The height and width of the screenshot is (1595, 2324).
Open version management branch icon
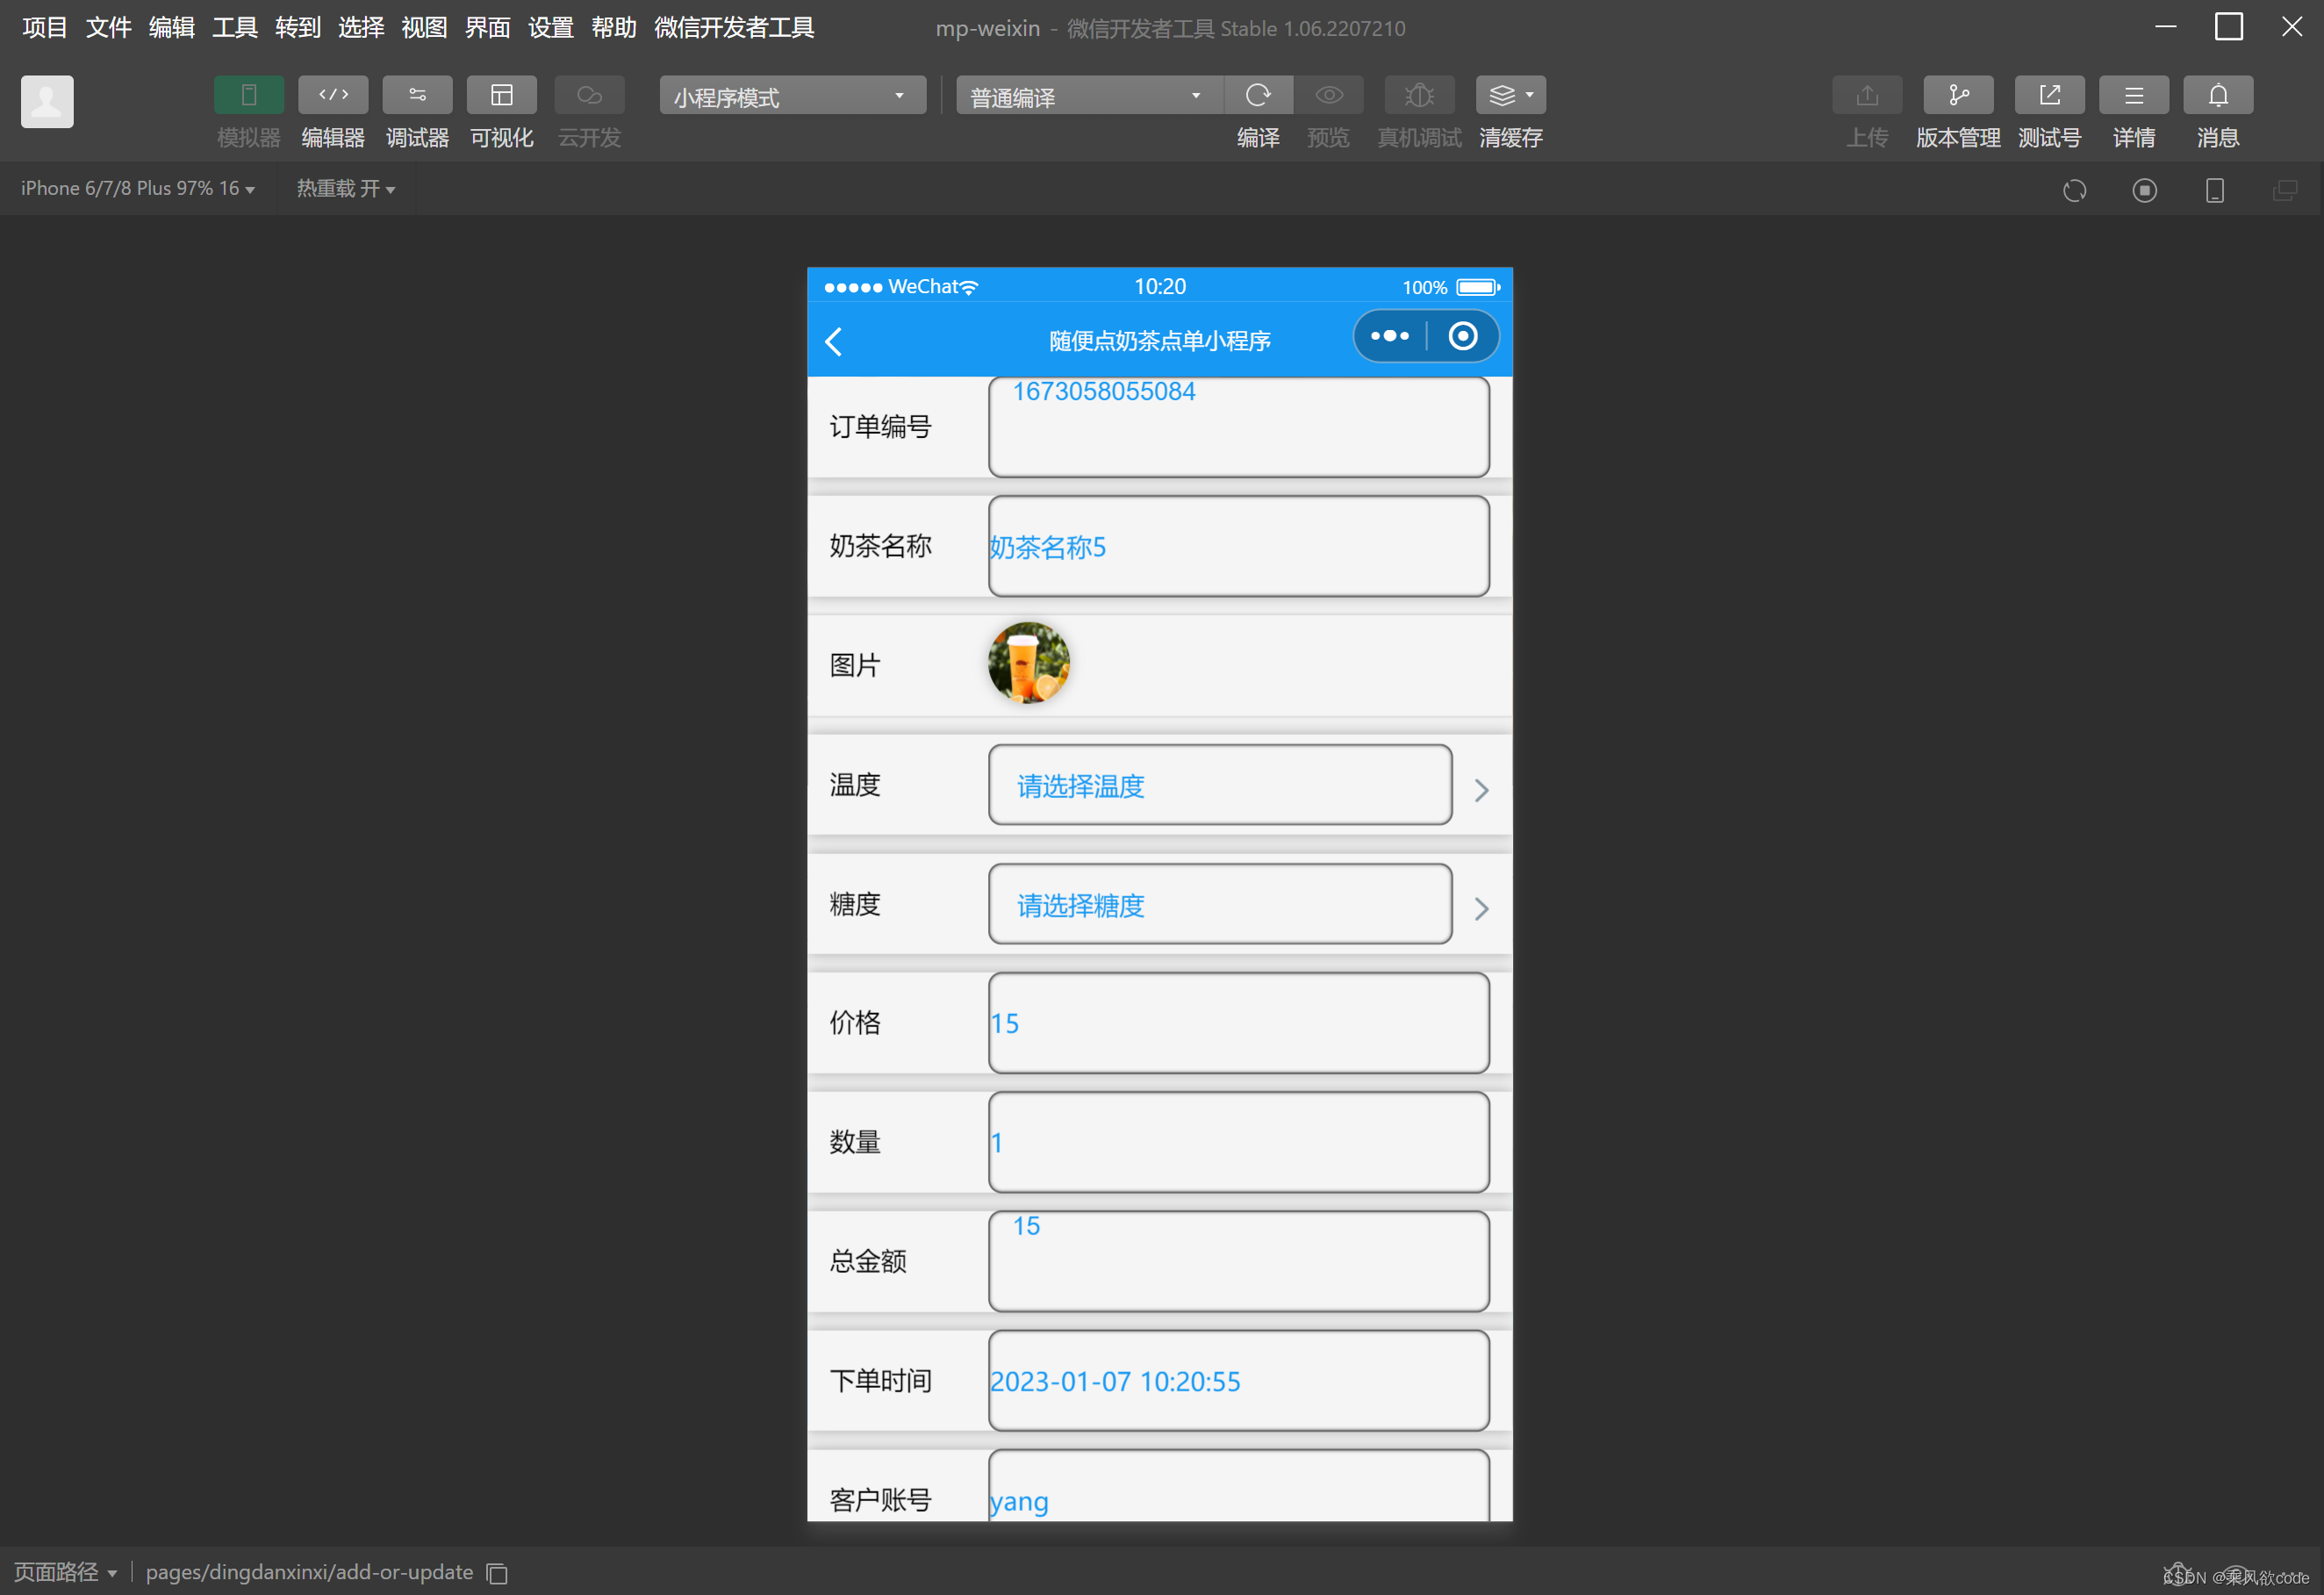(1957, 95)
